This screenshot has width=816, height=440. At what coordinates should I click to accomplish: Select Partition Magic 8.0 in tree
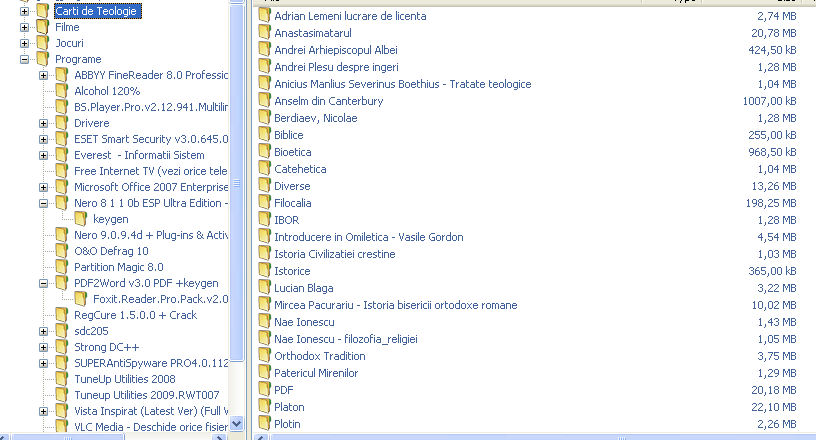click(x=118, y=267)
